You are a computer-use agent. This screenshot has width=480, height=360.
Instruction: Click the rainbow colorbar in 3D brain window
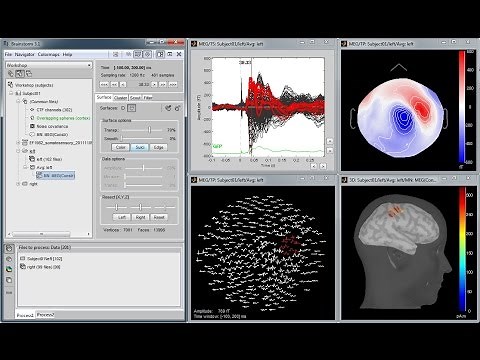click(462, 250)
